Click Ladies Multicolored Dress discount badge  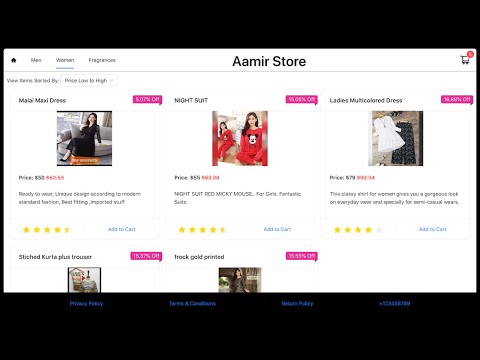coord(457,99)
